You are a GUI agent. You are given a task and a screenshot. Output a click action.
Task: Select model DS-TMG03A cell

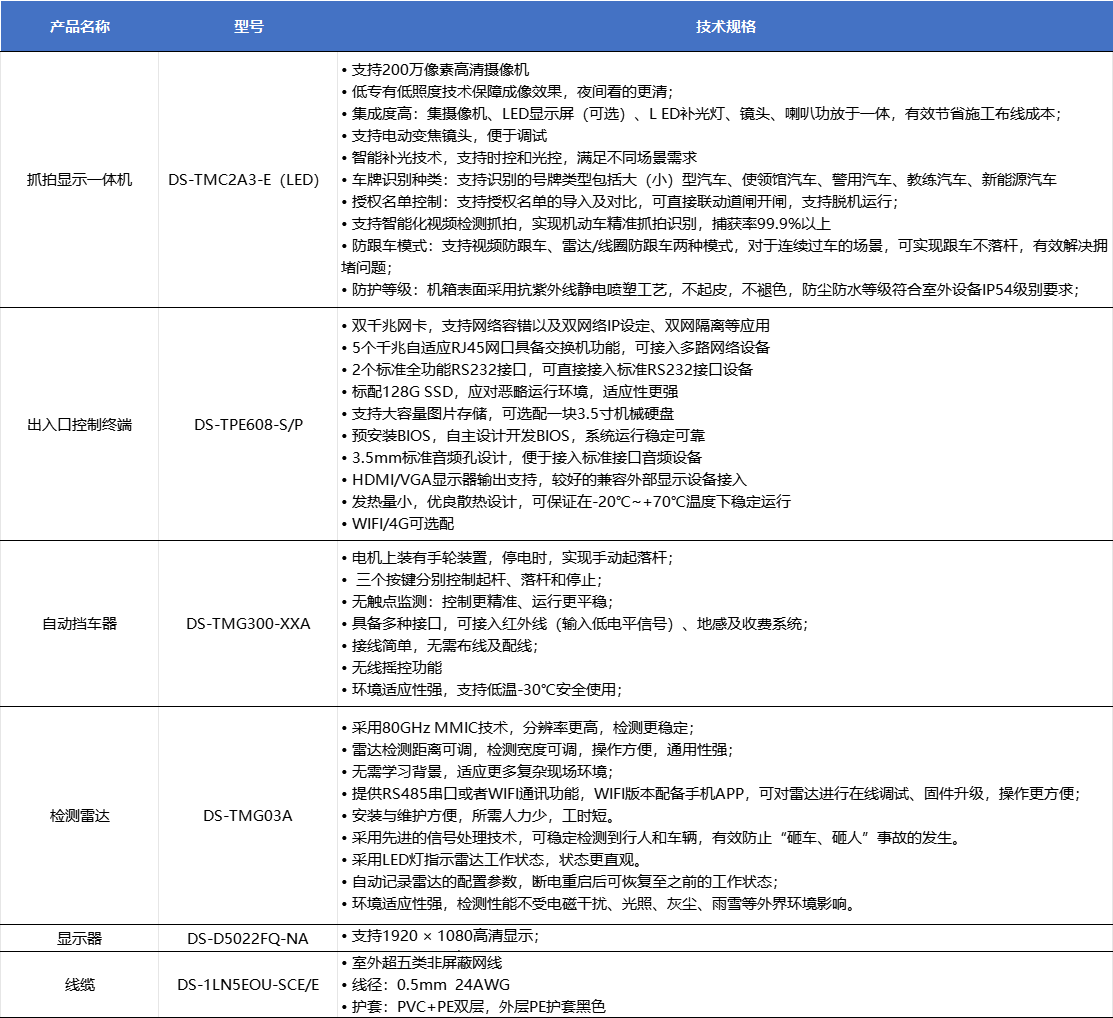pos(248,816)
